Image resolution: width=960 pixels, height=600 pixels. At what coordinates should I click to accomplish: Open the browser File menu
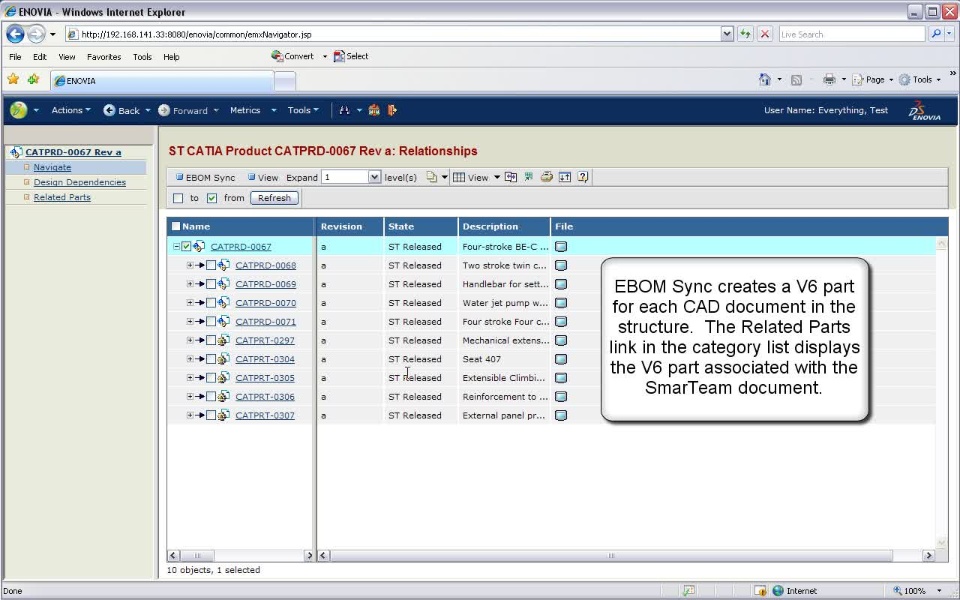[15, 57]
